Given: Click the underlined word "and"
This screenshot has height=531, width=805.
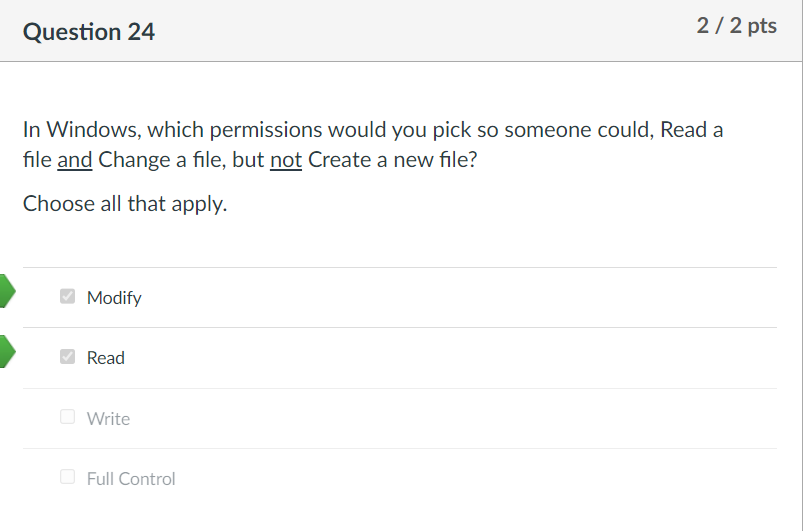Looking at the screenshot, I should 75,160.
